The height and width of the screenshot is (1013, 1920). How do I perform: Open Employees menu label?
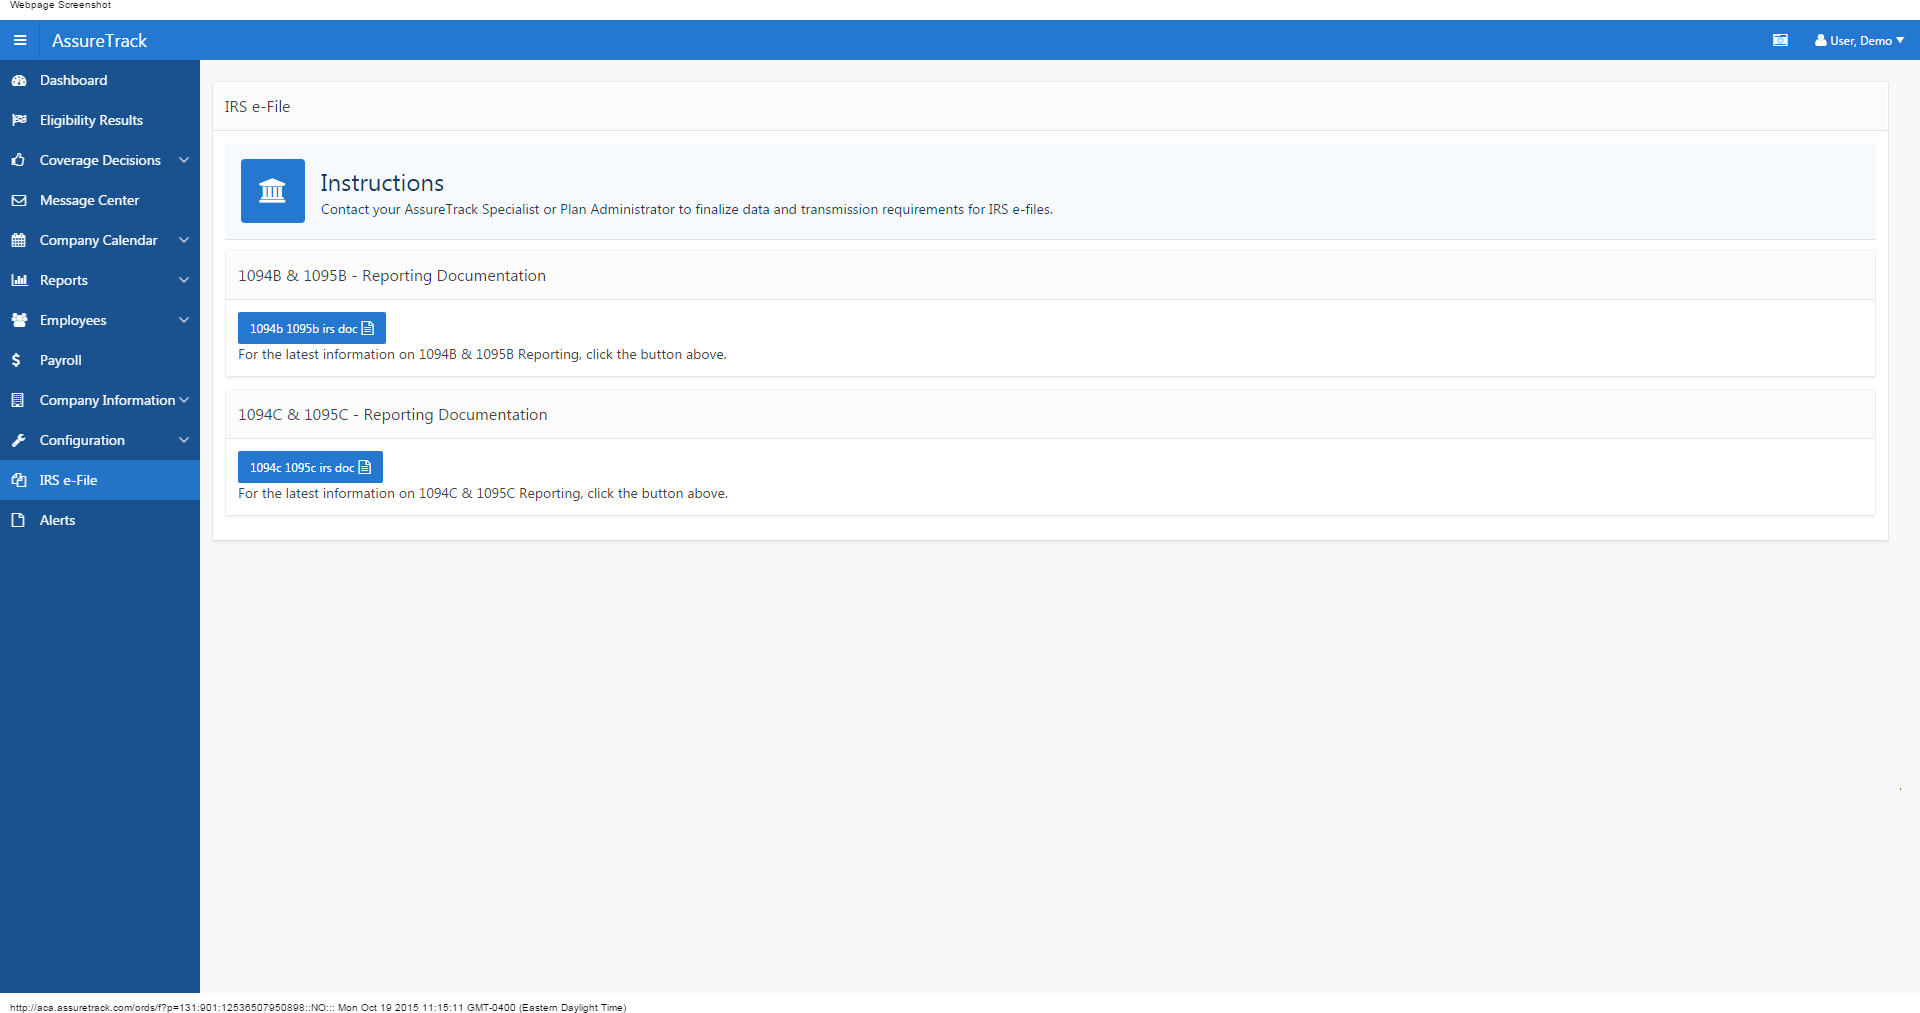point(73,320)
